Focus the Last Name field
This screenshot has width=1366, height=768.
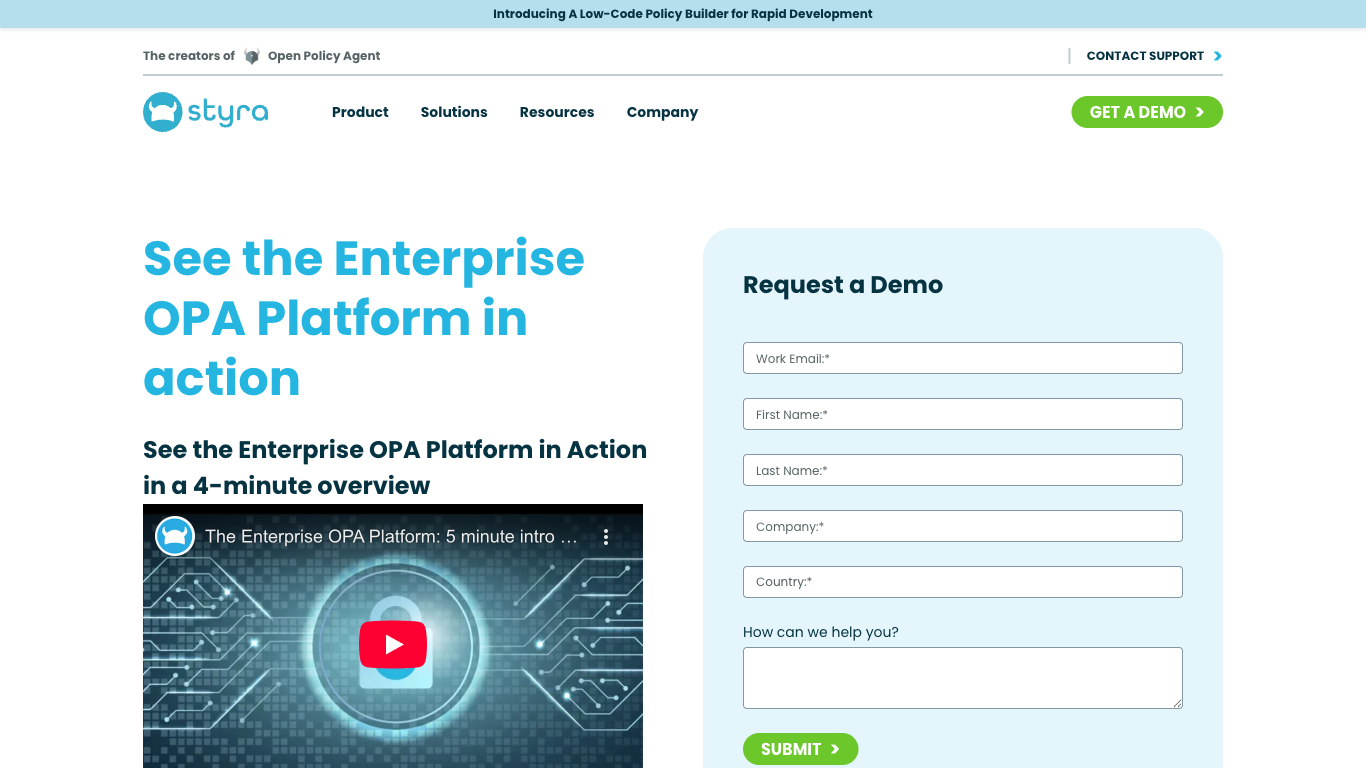point(963,470)
